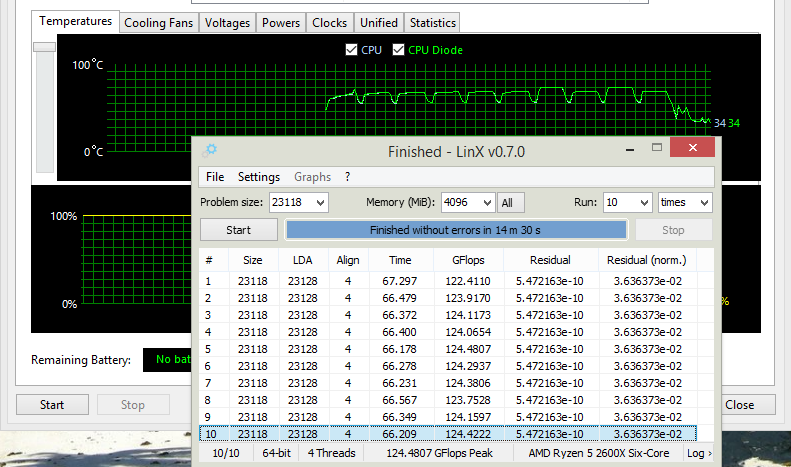Select highlighted GFlops value 124.4222
Screen dimensions: 791x467
click(468, 434)
